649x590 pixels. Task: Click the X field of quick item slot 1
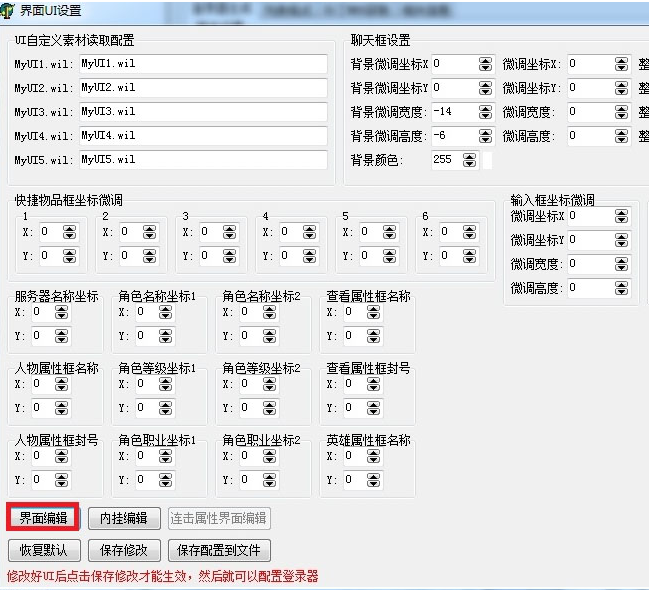49,232
